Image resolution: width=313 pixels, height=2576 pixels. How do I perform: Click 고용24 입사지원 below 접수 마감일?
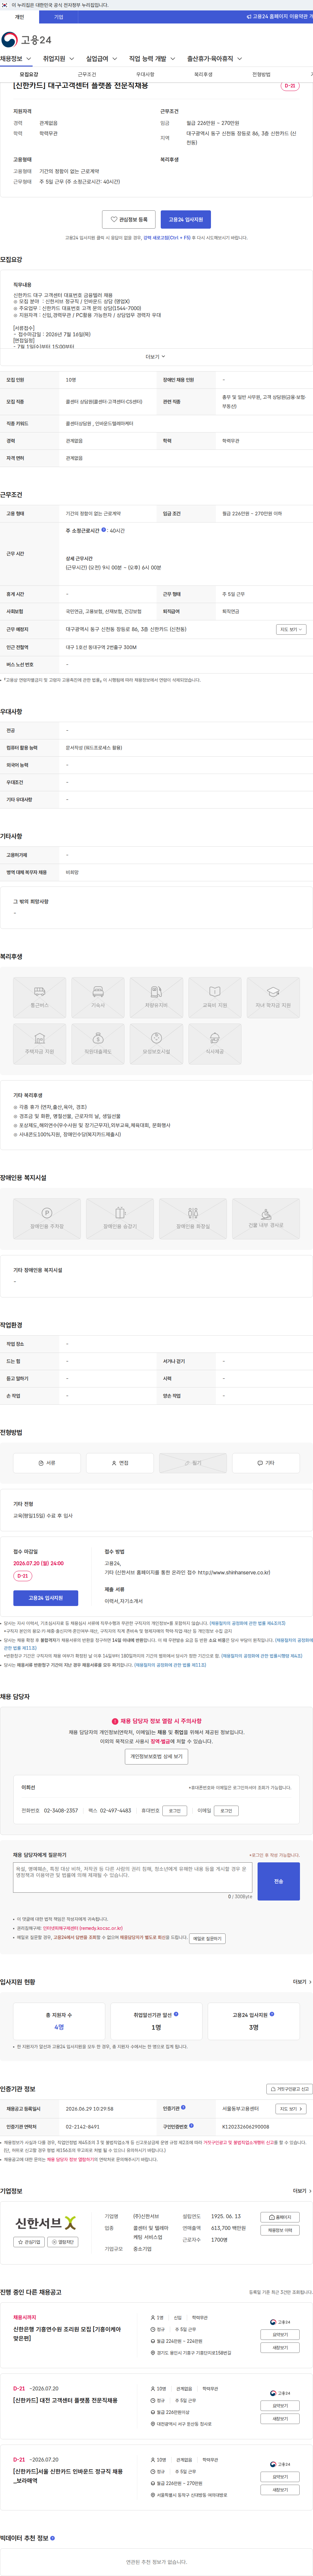pyautogui.click(x=46, y=1598)
